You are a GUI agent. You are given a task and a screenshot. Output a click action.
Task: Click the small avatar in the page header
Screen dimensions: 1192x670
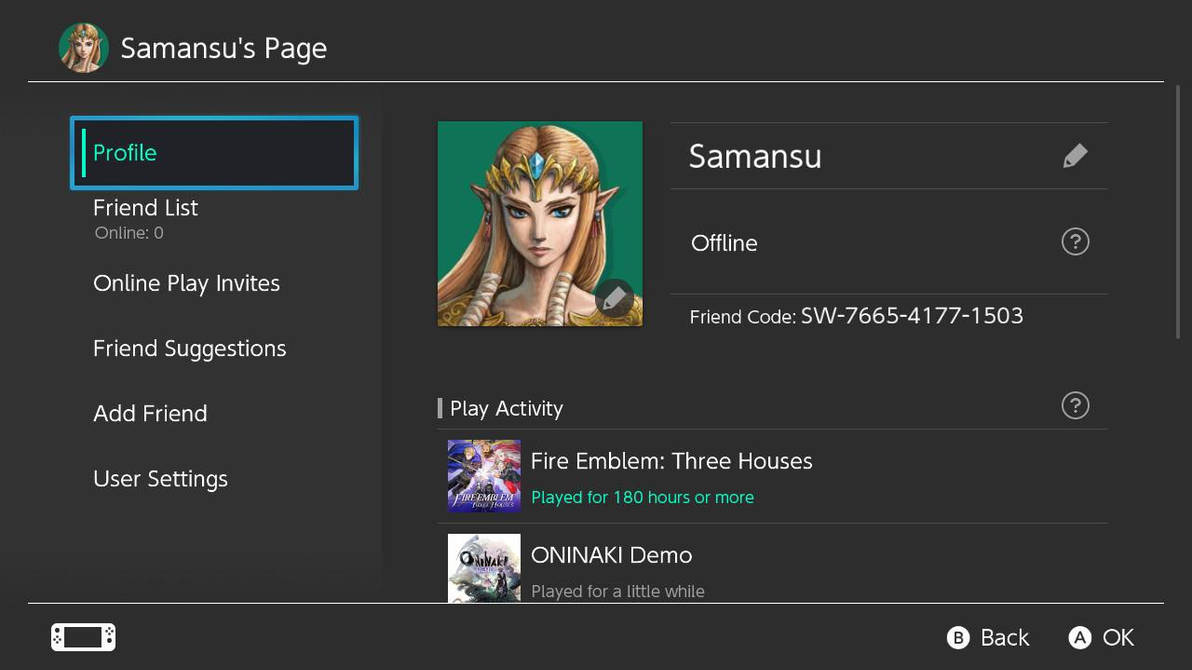pyautogui.click(x=83, y=48)
